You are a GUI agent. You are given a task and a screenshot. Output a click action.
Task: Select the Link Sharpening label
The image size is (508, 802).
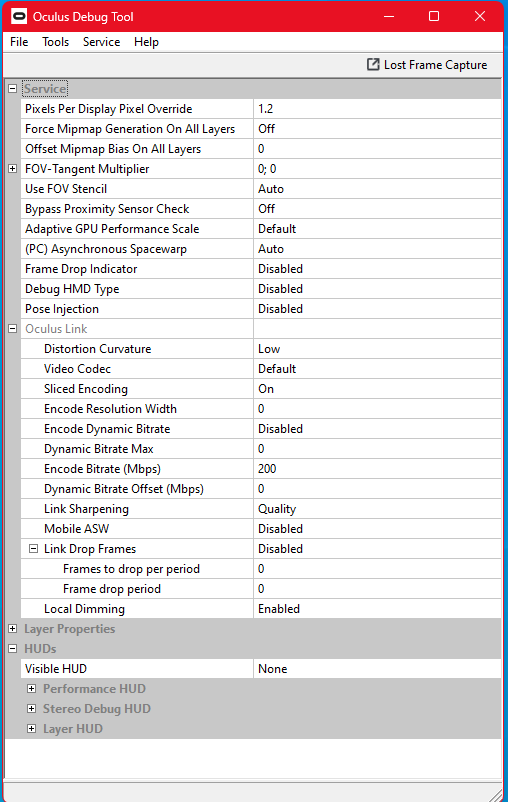click(86, 508)
